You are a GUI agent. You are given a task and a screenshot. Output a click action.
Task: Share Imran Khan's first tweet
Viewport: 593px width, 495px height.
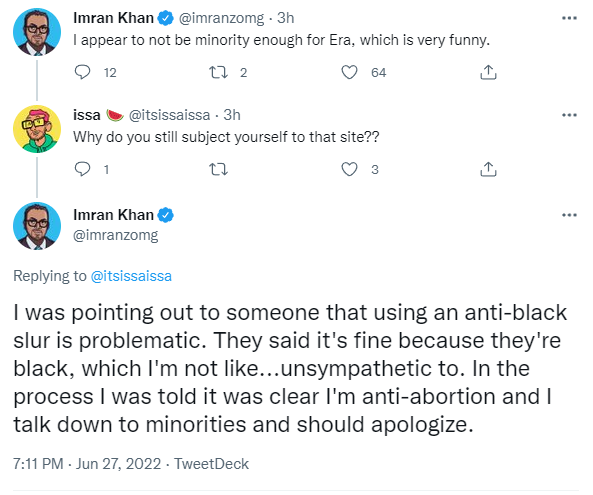pos(488,72)
